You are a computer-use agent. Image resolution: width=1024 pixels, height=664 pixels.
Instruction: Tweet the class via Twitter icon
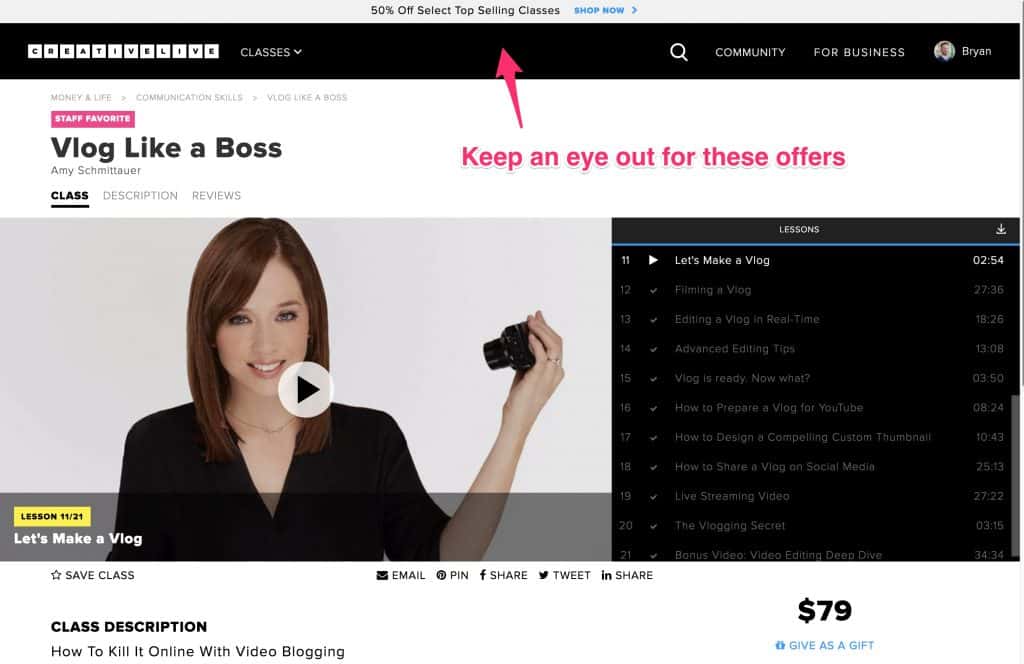544,575
